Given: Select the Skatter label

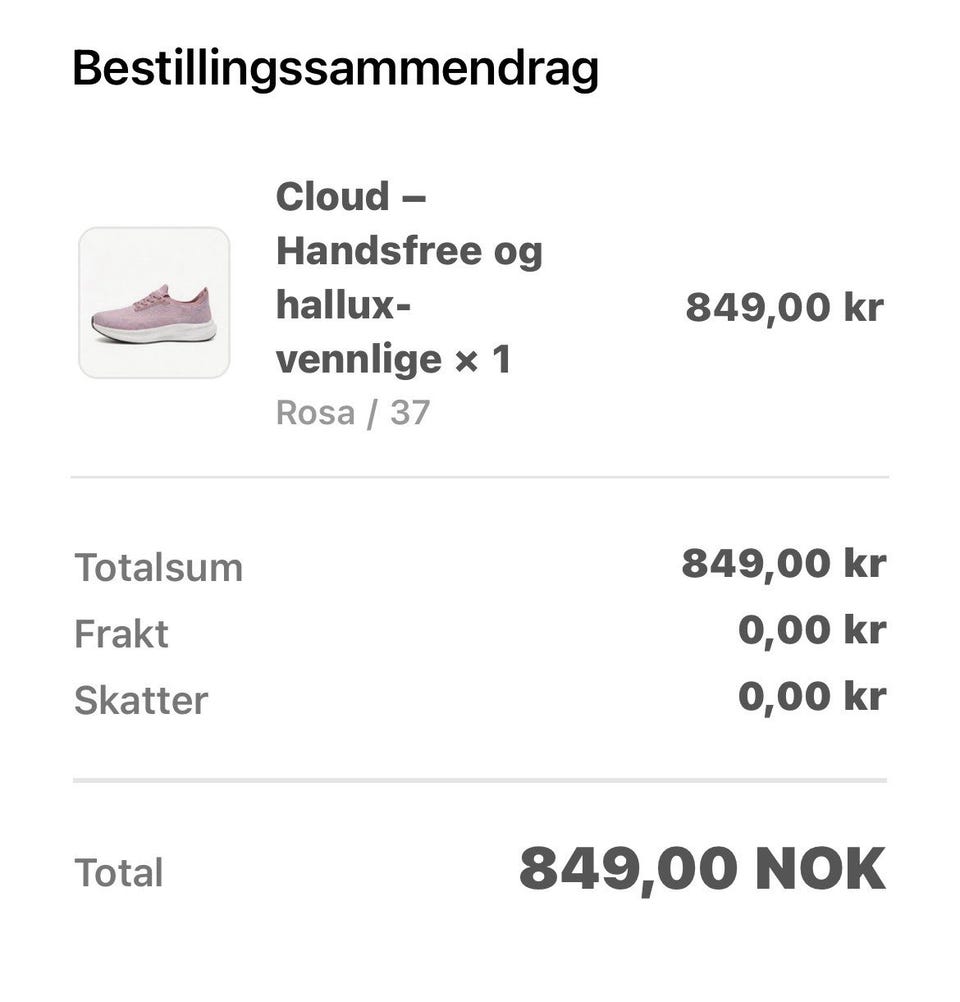Looking at the screenshot, I should [141, 700].
